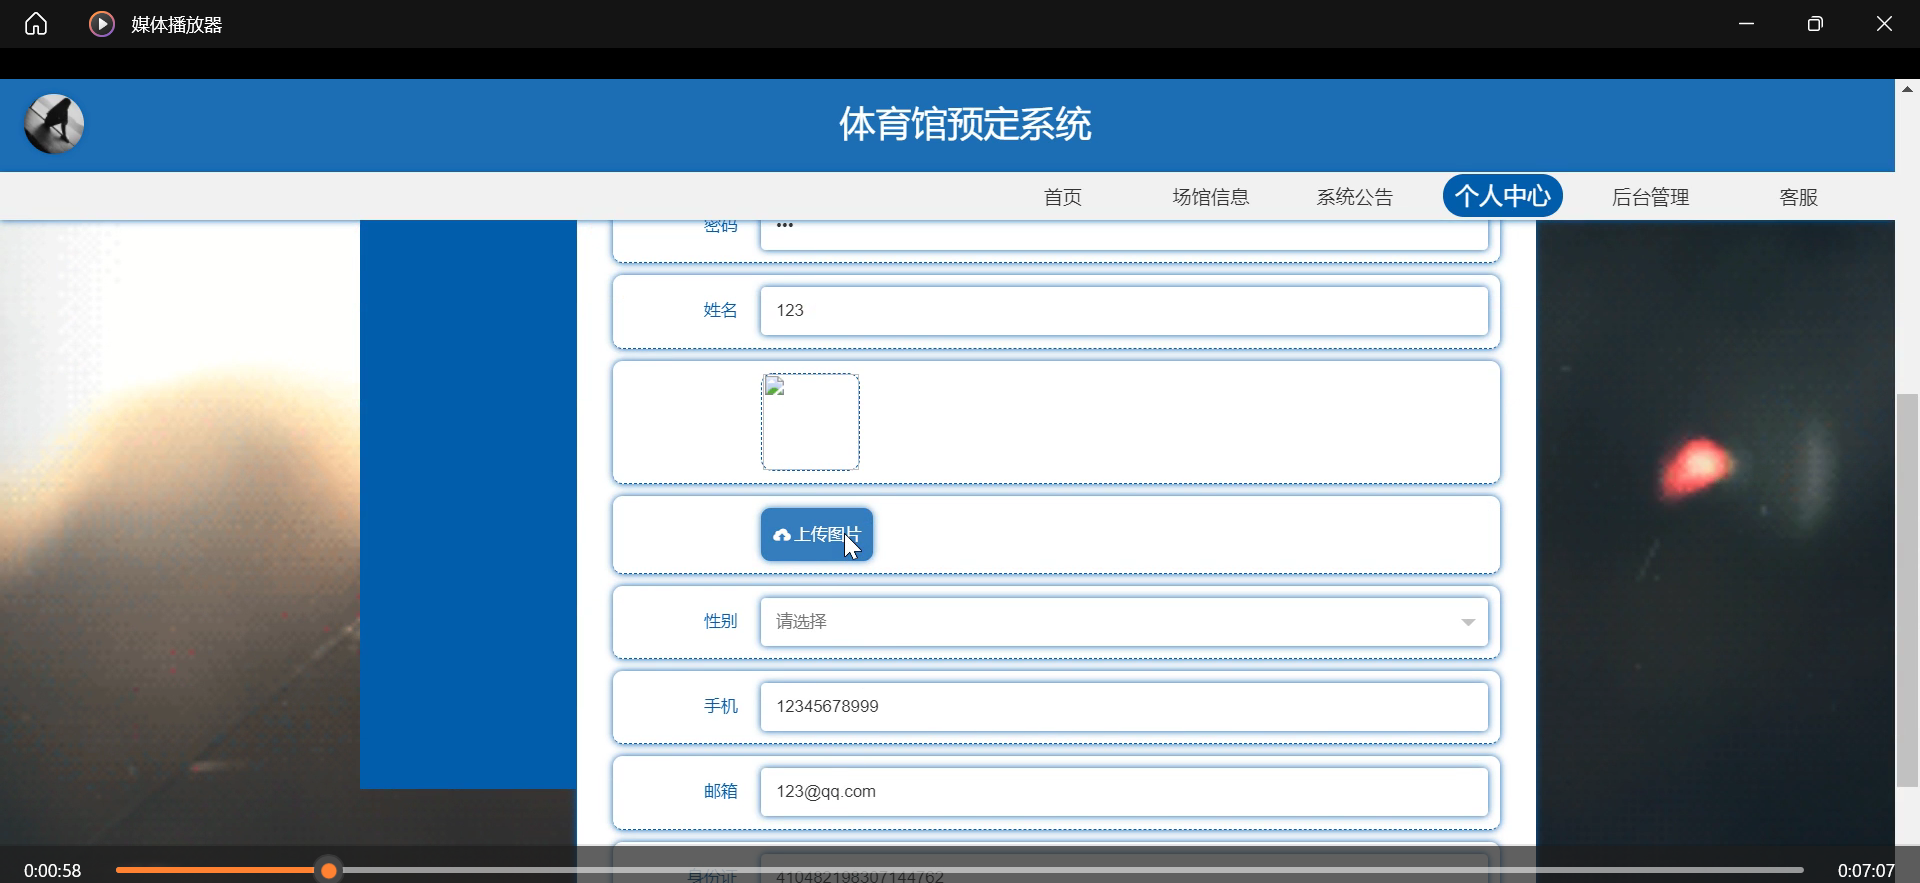Click the 上传图片 upload button
1920x883 pixels.
pyautogui.click(x=817, y=535)
